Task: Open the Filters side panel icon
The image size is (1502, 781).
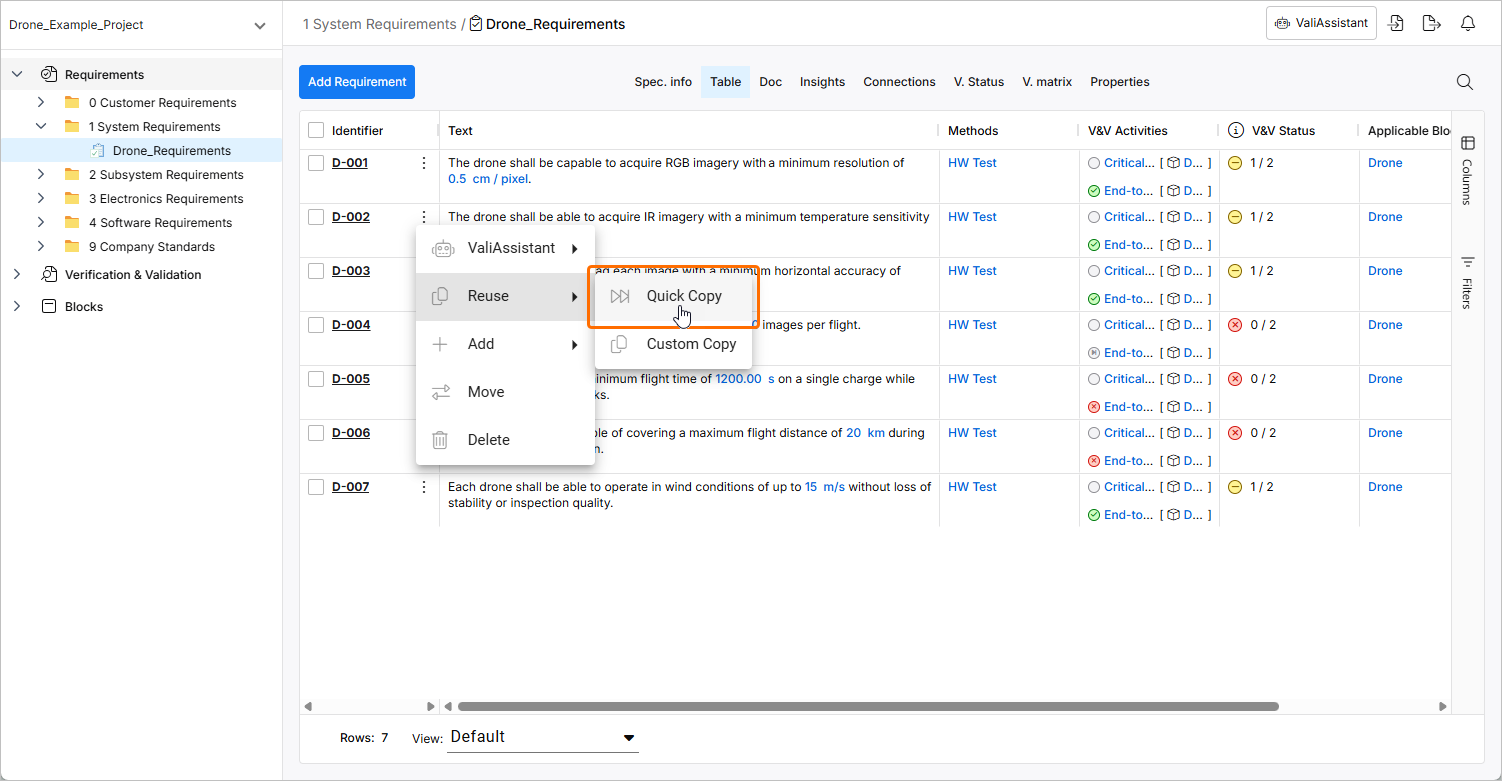Action: (1467, 262)
